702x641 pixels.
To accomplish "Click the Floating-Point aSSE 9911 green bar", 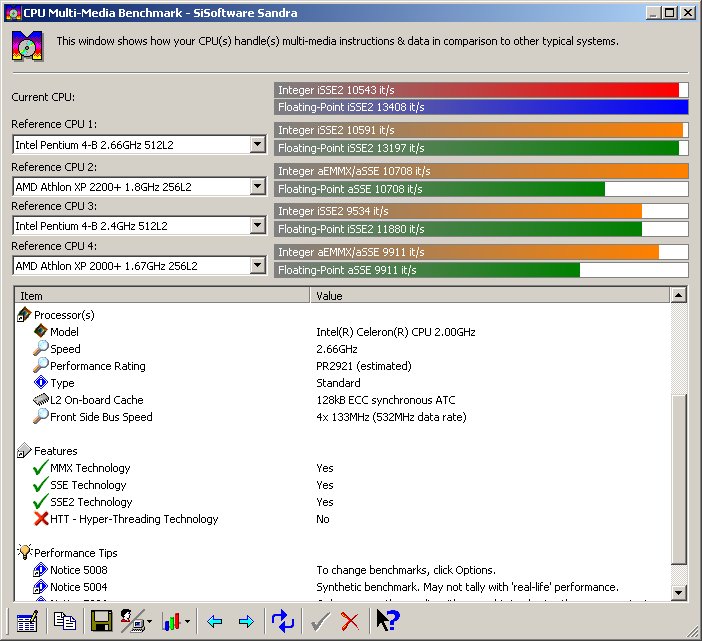I will 481,270.
